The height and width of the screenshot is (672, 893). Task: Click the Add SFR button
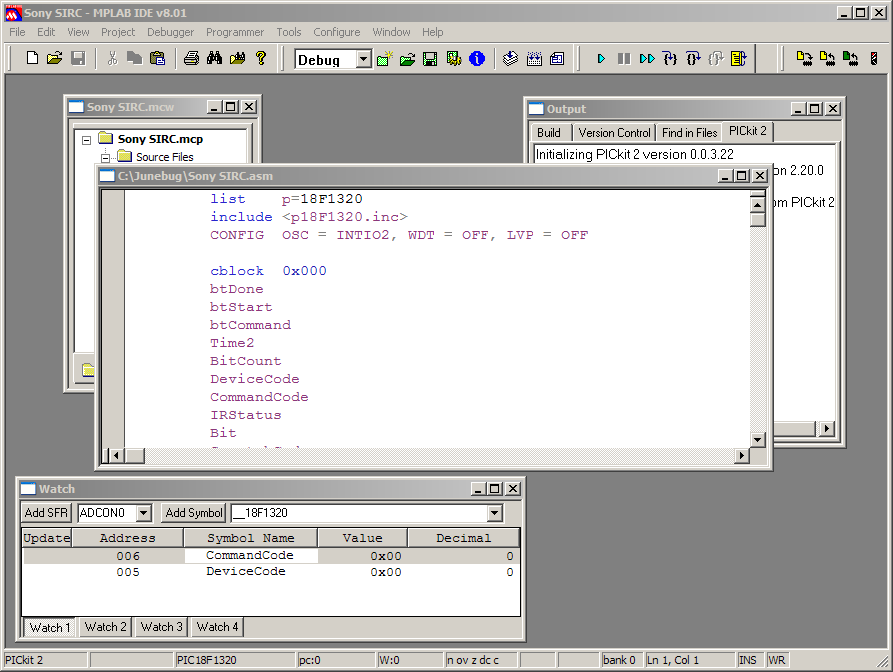click(x=46, y=513)
